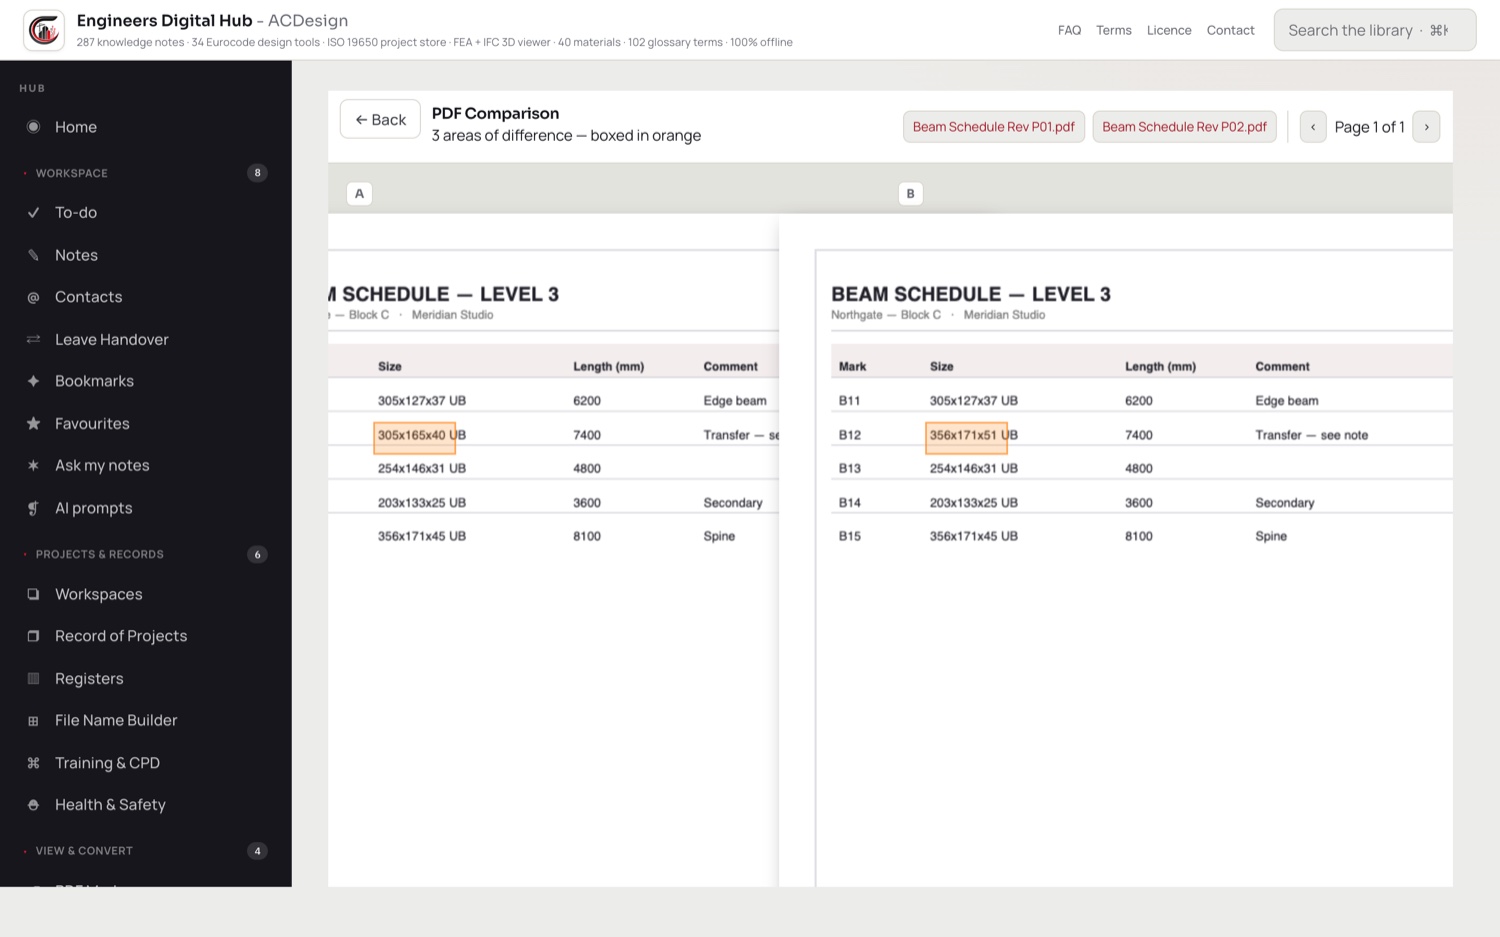Click the Size column header in pane A
The height and width of the screenshot is (937, 1500).
click(x=389, y=367)
